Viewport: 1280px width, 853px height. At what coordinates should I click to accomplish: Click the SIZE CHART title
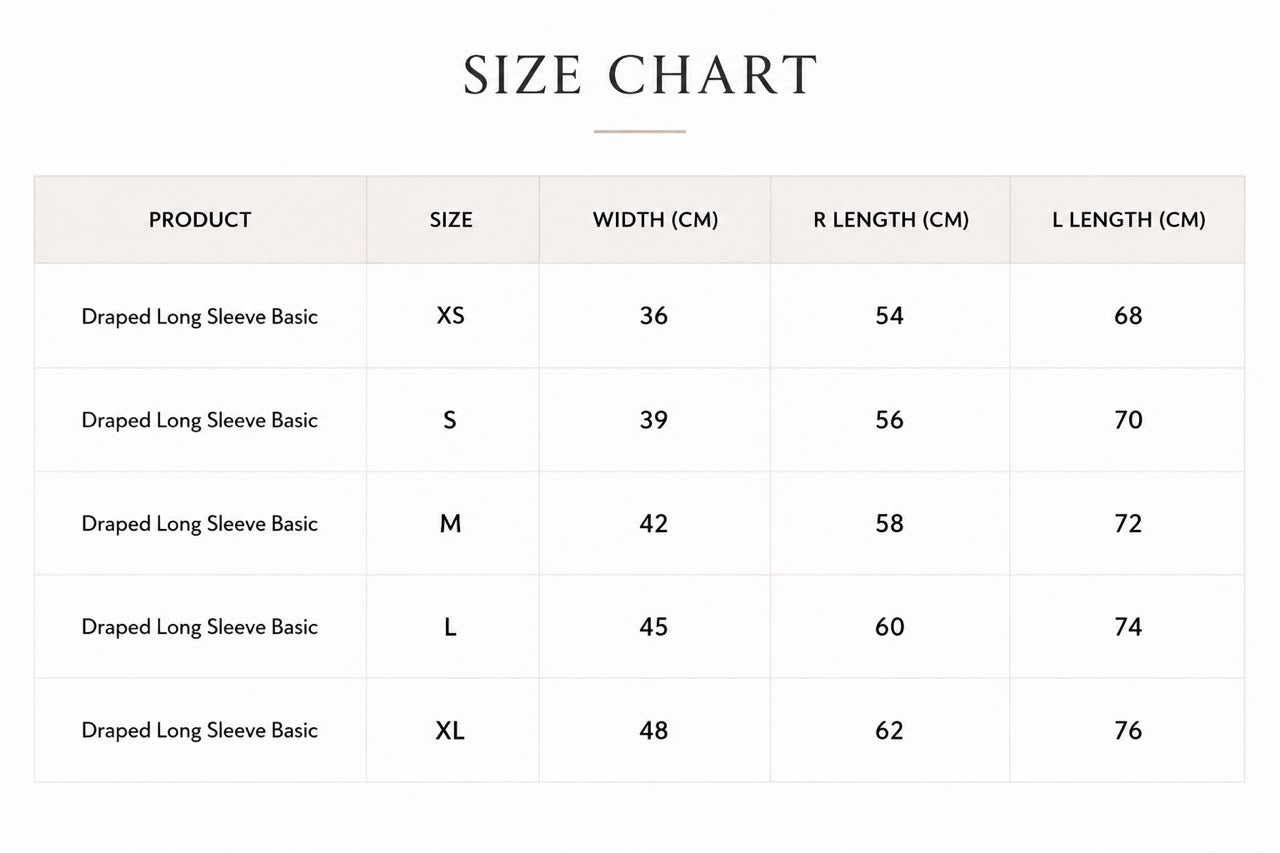click(x=640, y=76)
